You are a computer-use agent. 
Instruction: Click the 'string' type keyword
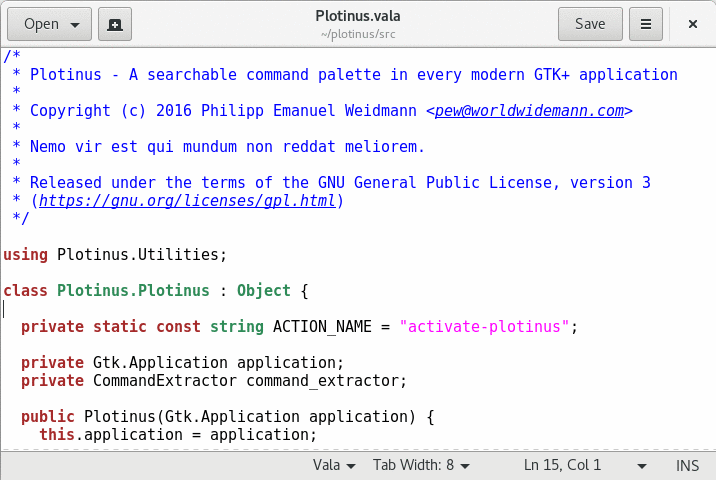[x=237, y=327]
